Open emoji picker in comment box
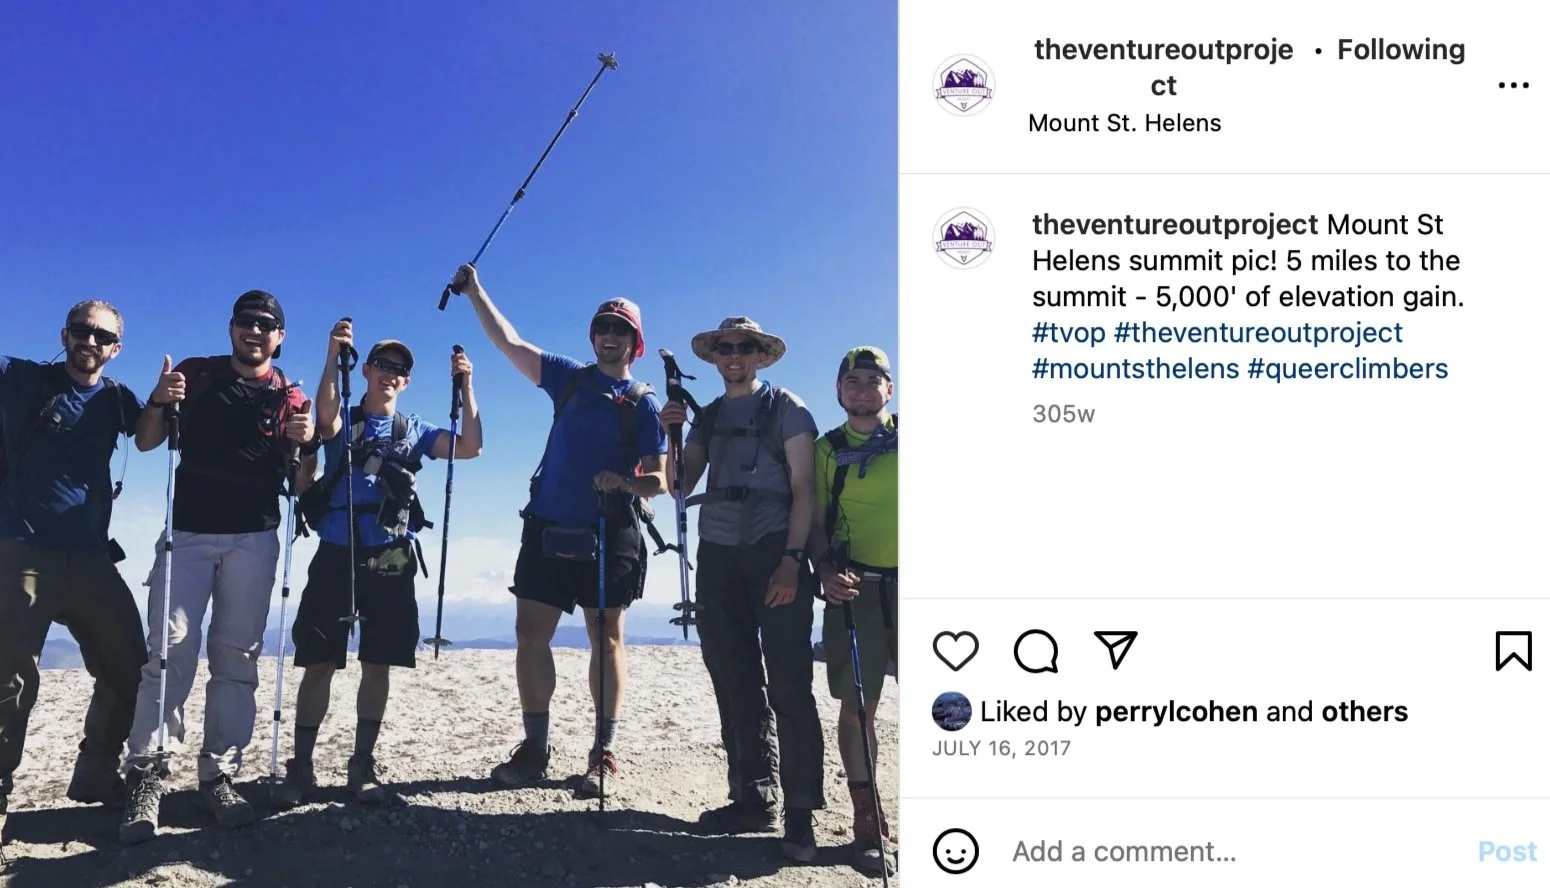The width and height of the screenshot is (1550, 888). click(x=955, y=851)
